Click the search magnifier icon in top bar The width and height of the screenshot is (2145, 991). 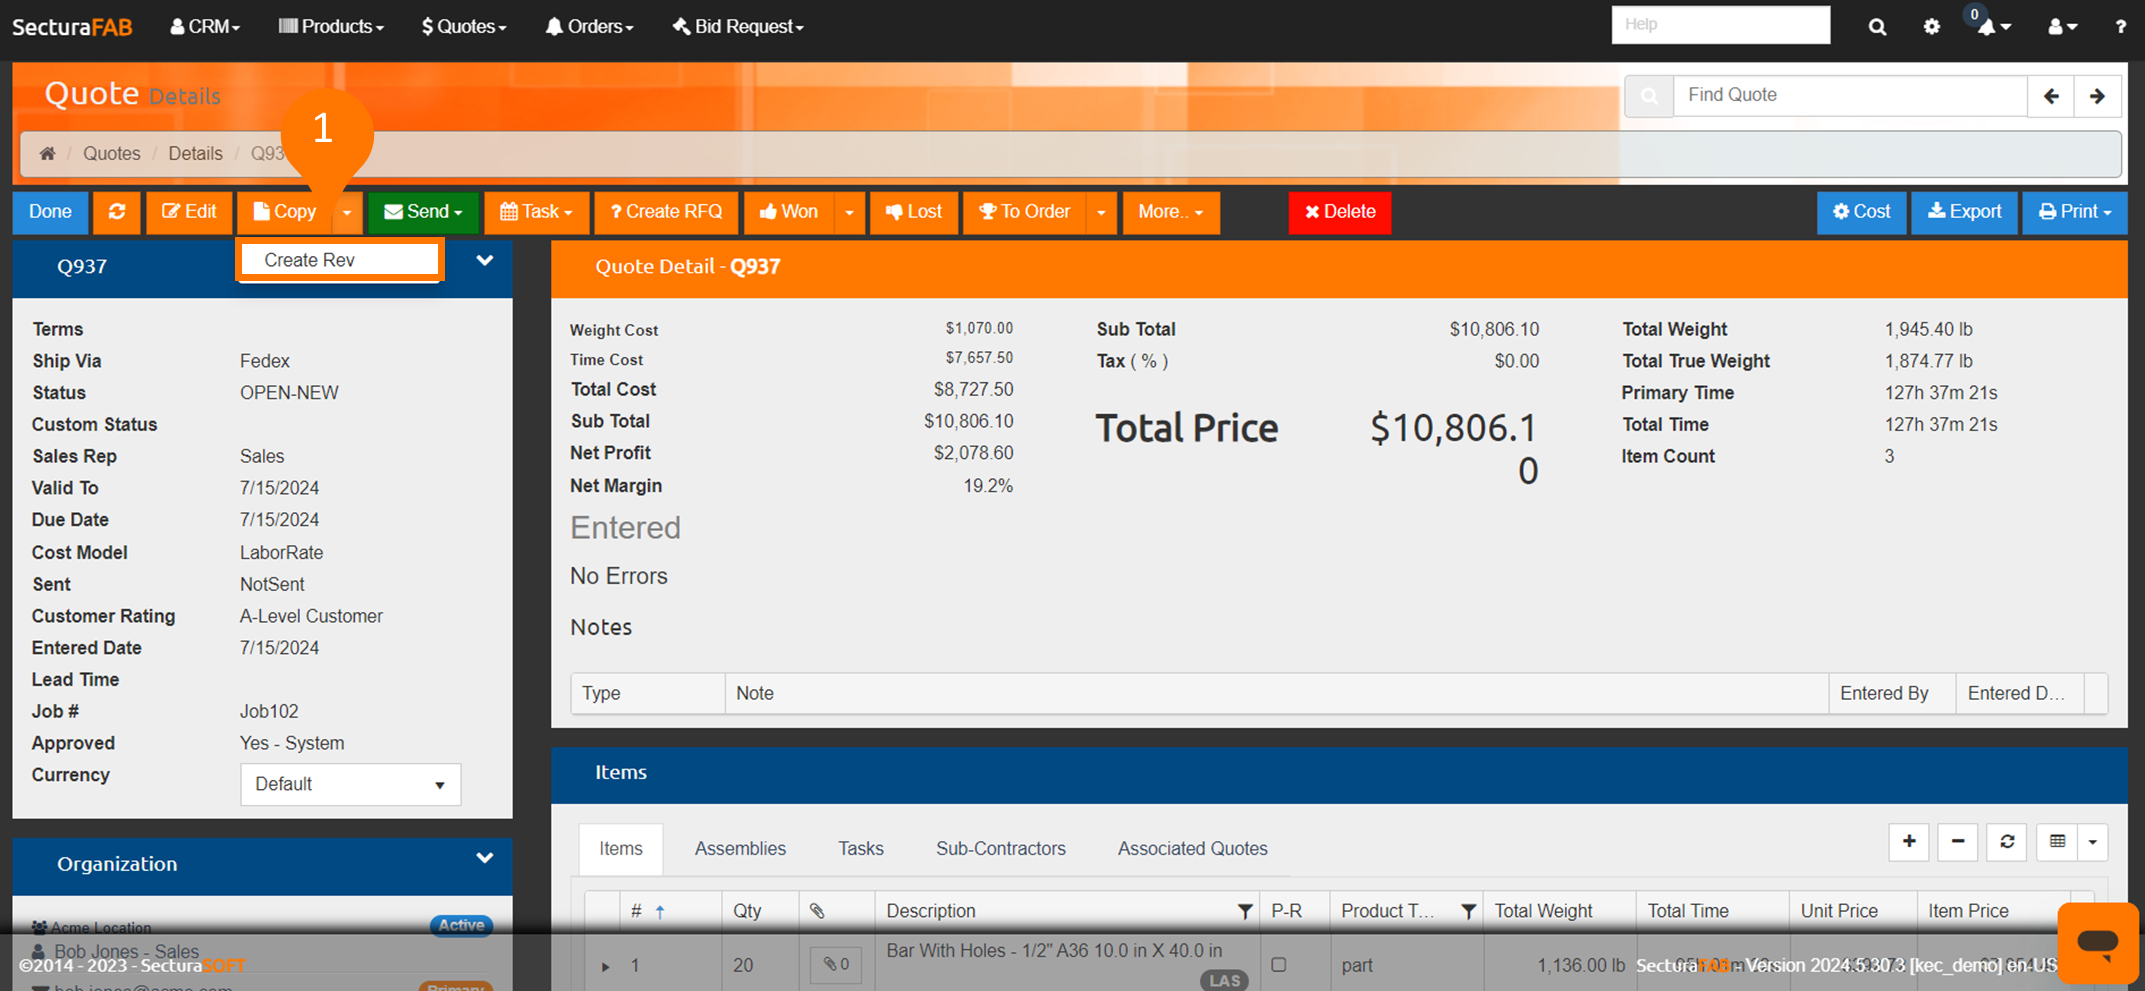pyautogui.click(x=1877, y=27)
